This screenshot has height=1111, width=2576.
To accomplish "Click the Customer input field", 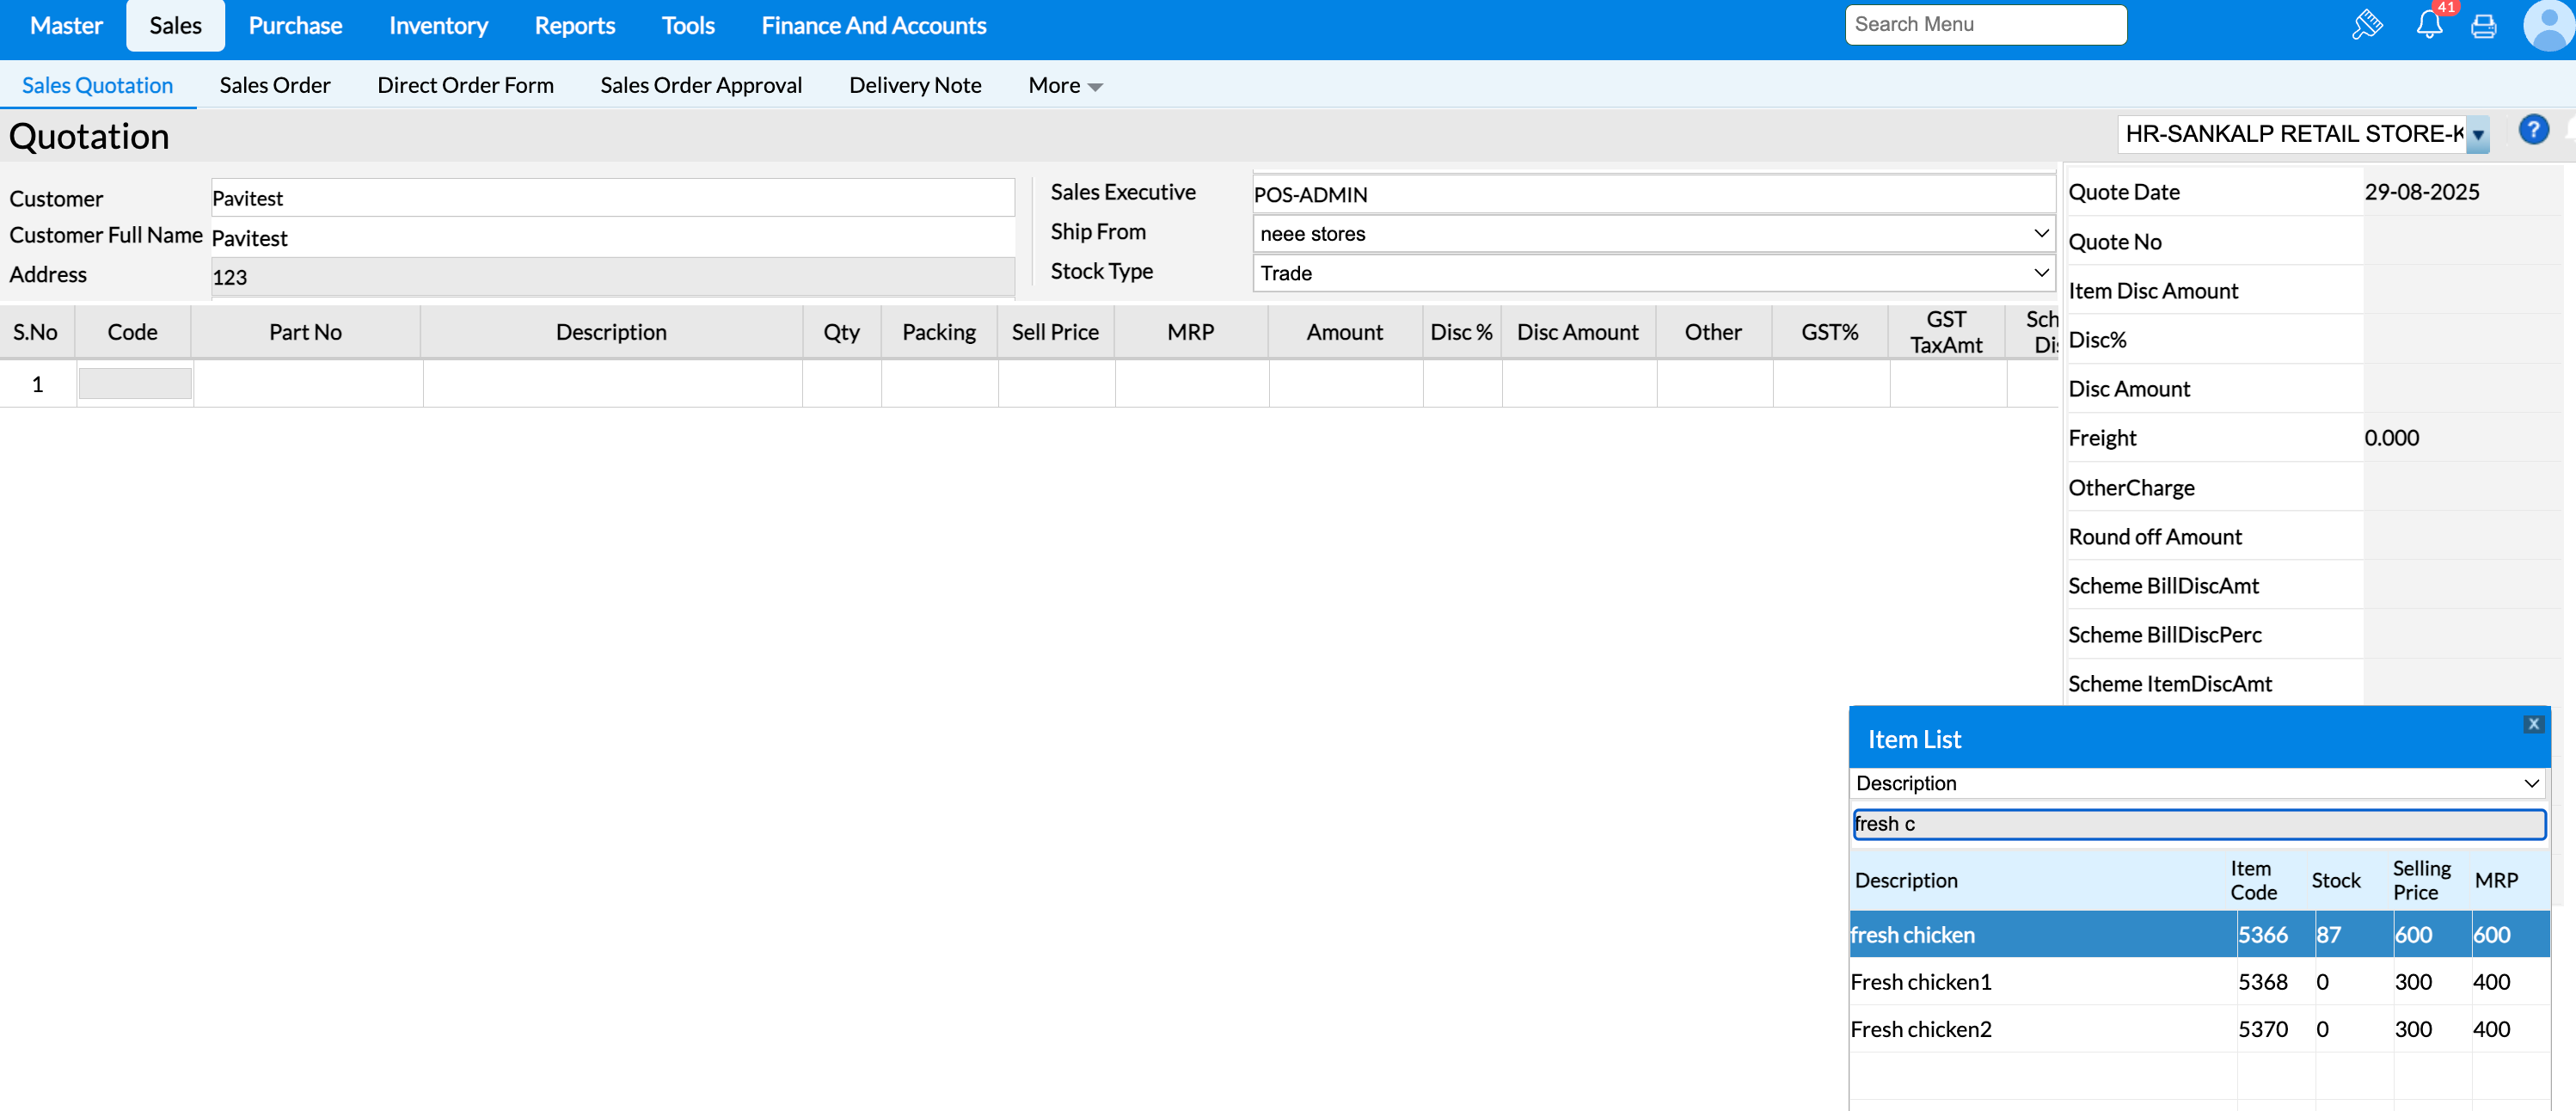I will pos(612,198).
